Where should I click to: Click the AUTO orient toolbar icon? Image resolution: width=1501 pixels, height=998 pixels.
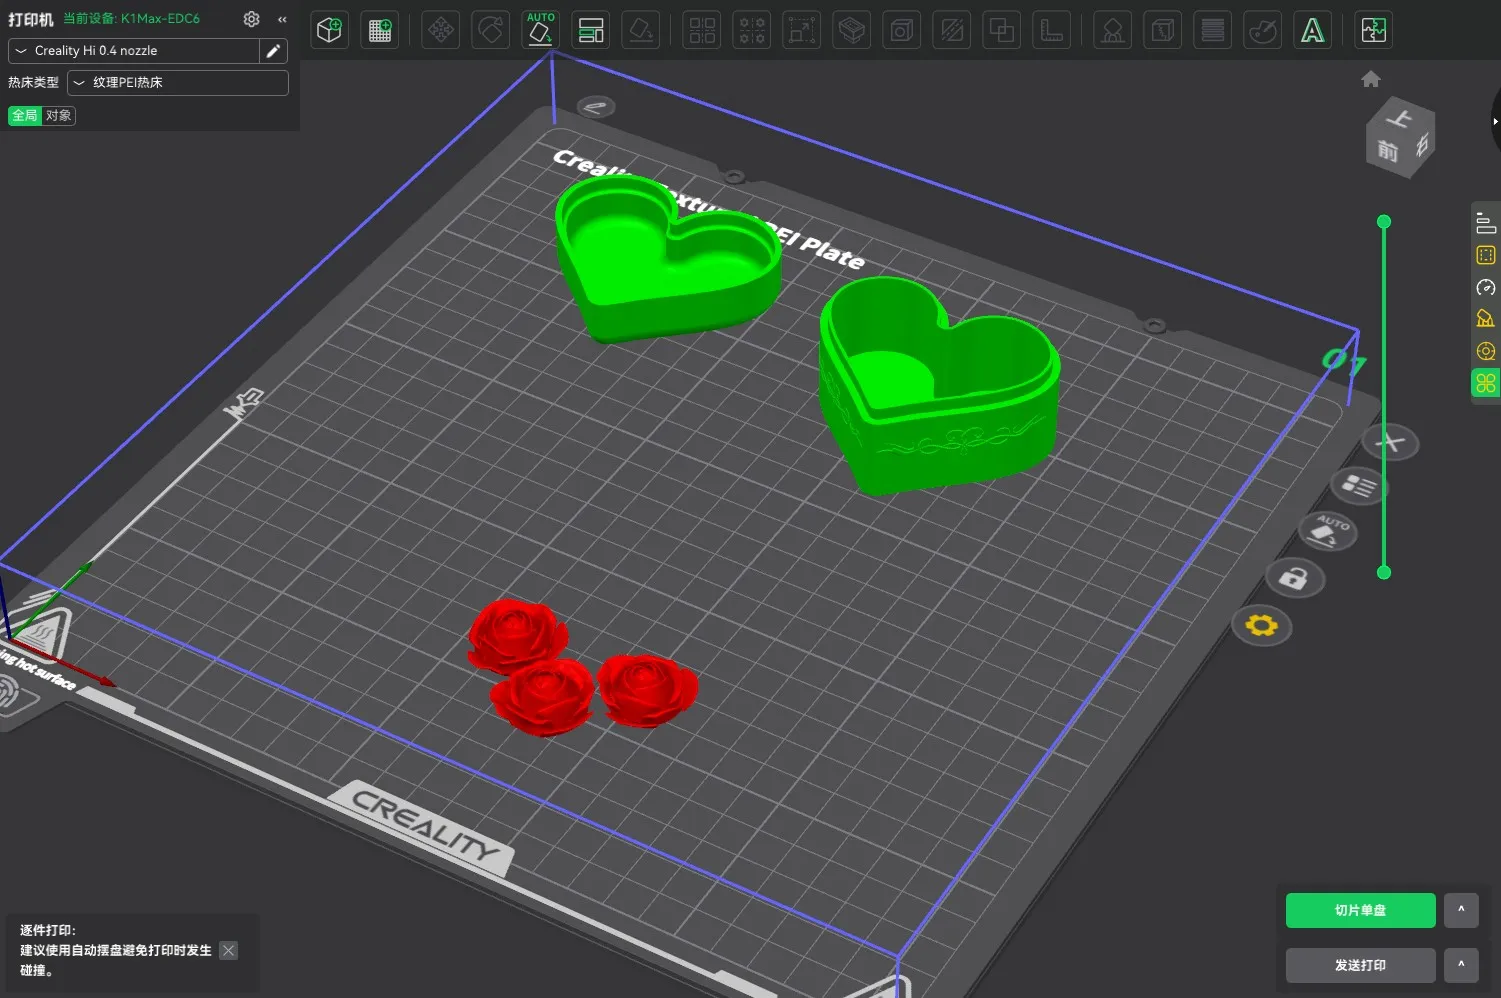[x=541, y=30]
